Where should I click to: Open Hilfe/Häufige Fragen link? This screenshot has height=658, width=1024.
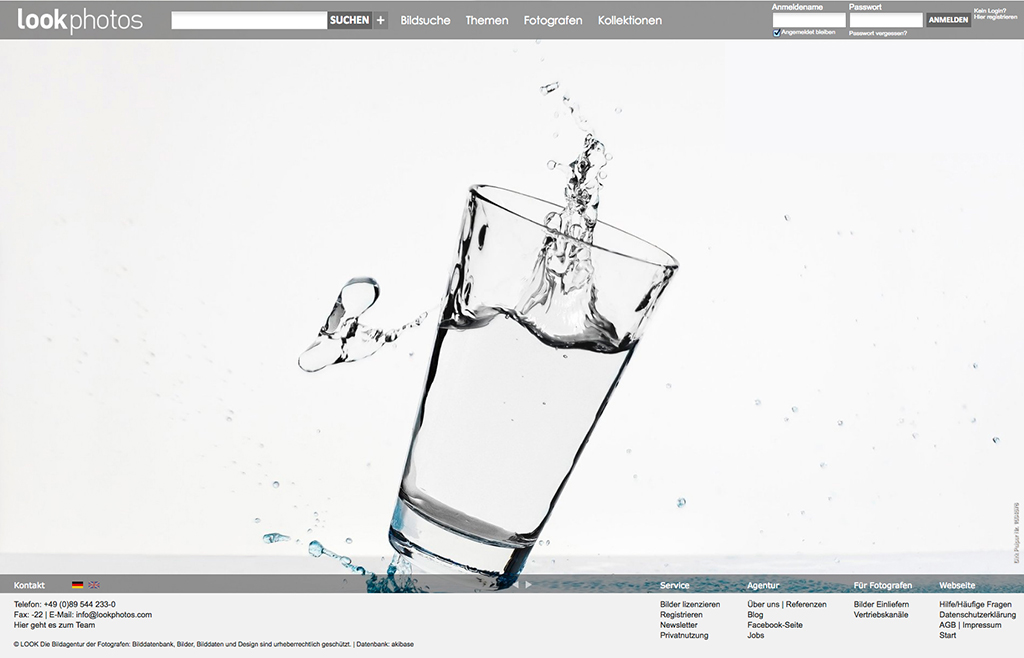click(975, 604)
